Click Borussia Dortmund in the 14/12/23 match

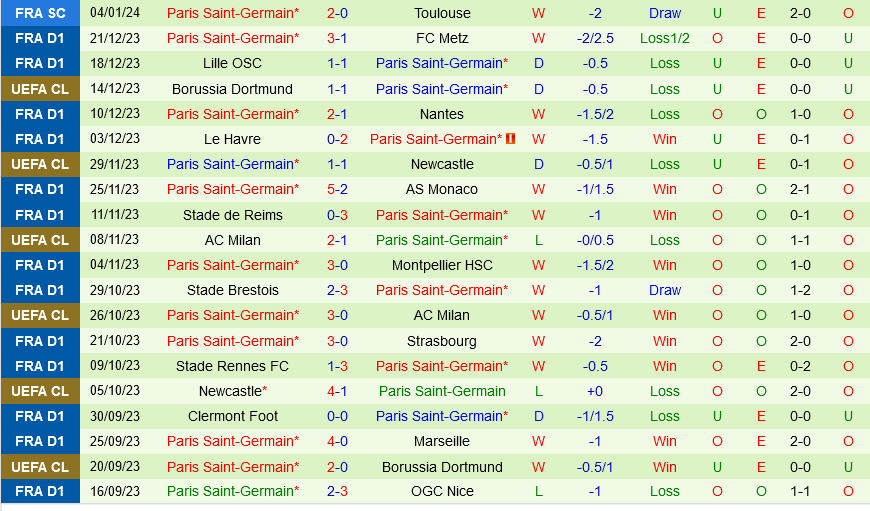point(233,89)
